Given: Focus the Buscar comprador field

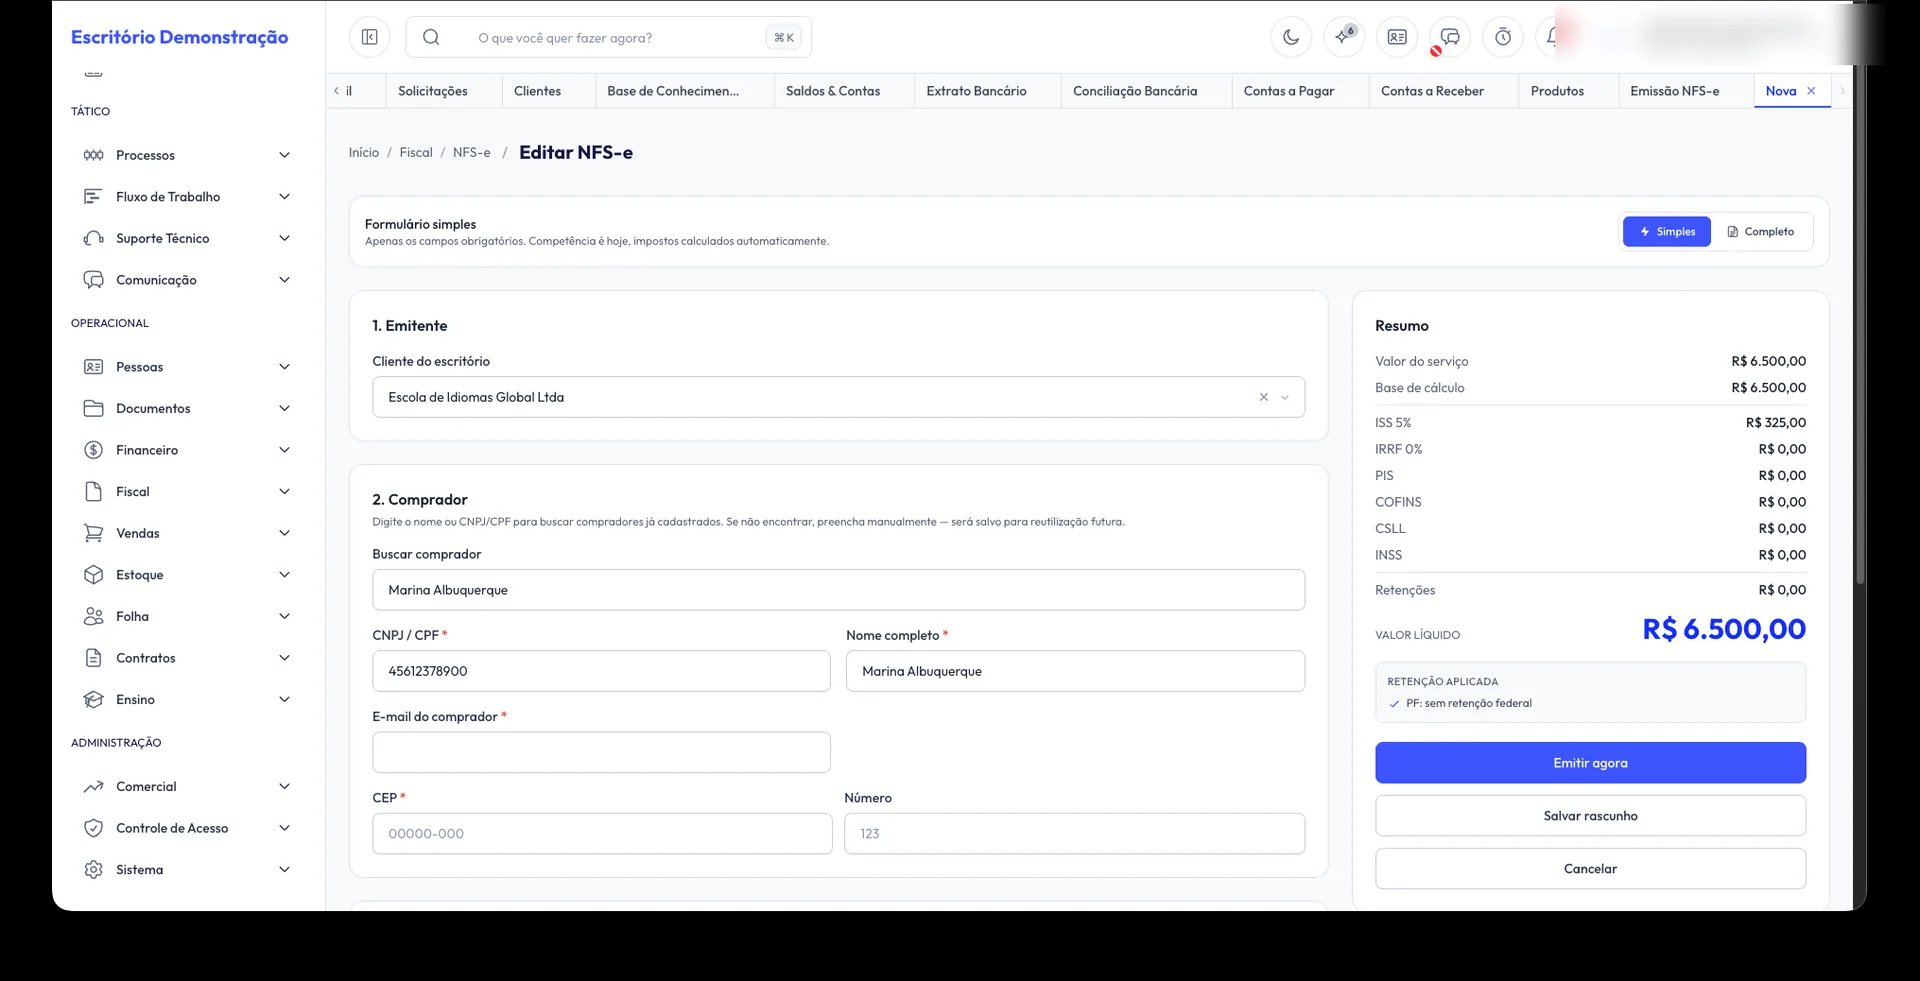Looking at the screenshot, I should click(x=838, y=590).
